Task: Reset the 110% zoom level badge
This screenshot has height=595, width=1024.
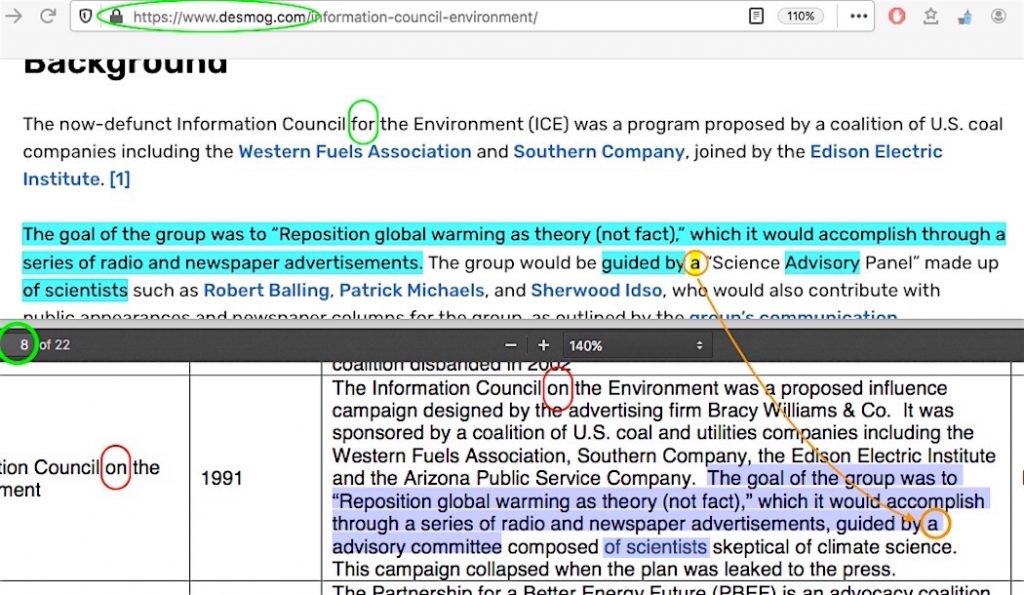Action: [800, 17]
